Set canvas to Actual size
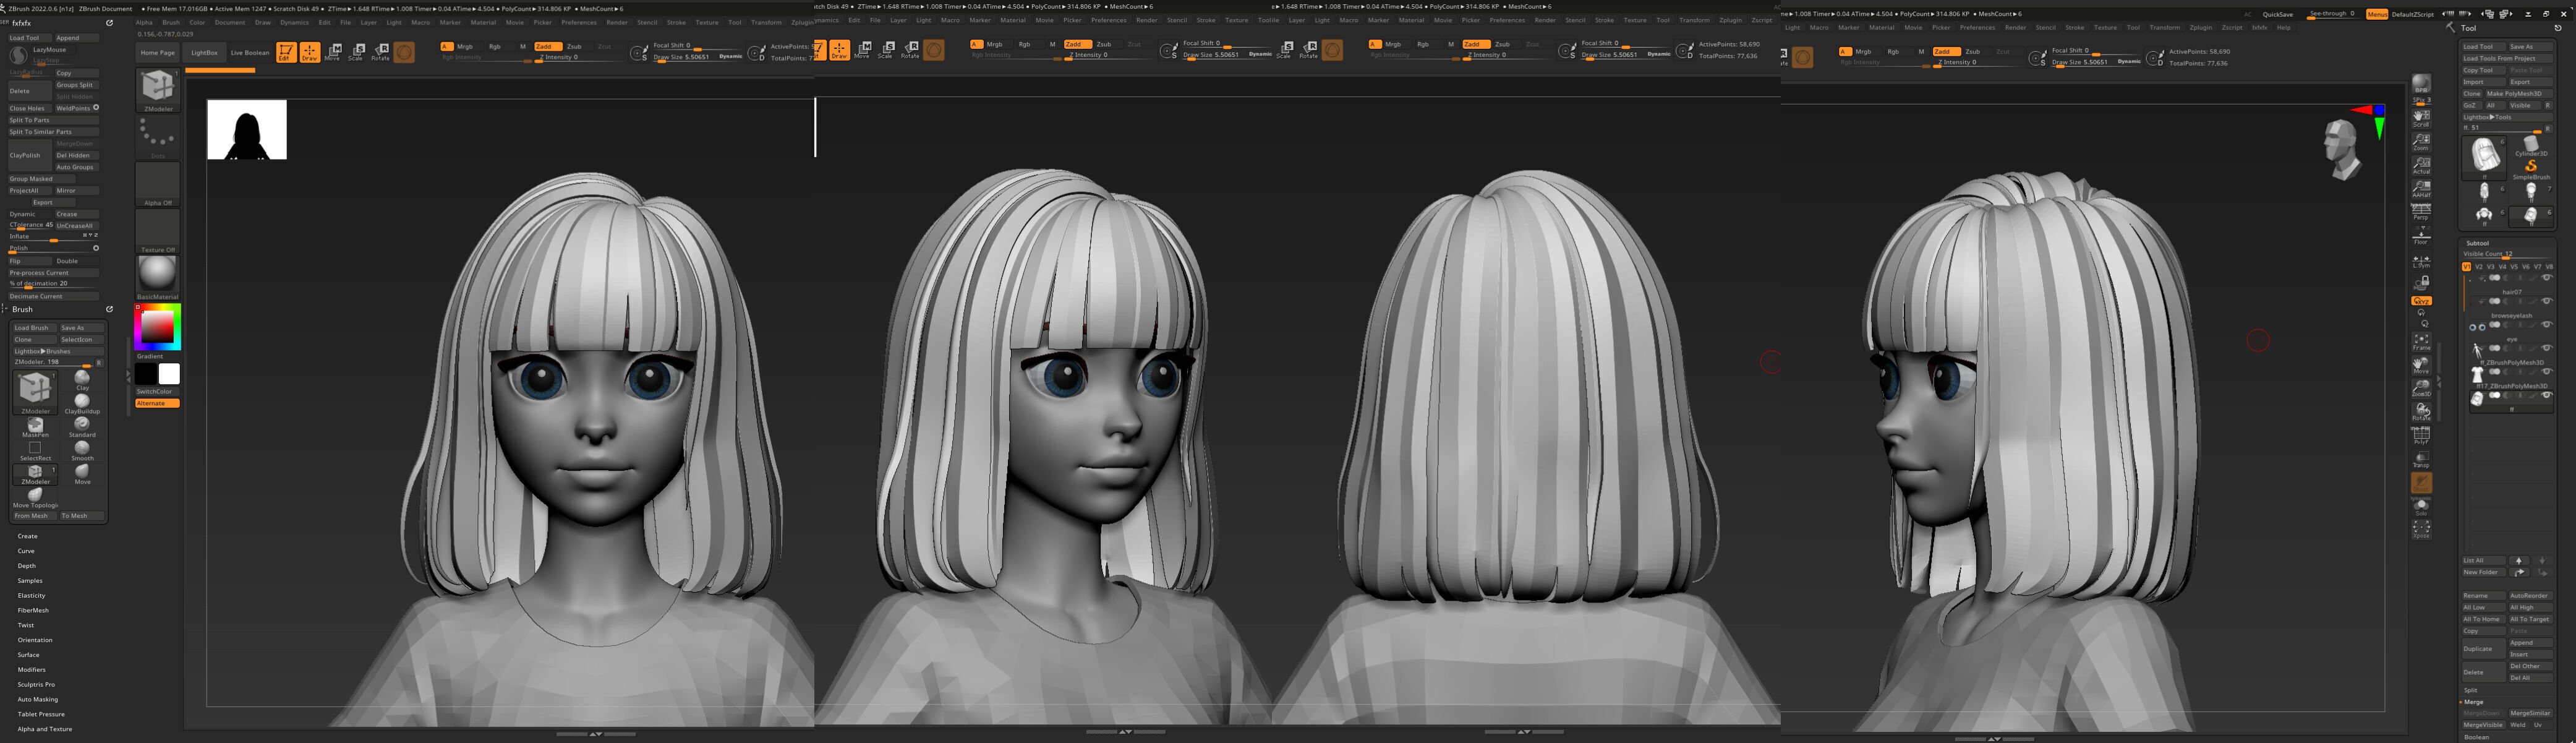Viewport: 2576px width, 743px height. [x=2421, y=165]
